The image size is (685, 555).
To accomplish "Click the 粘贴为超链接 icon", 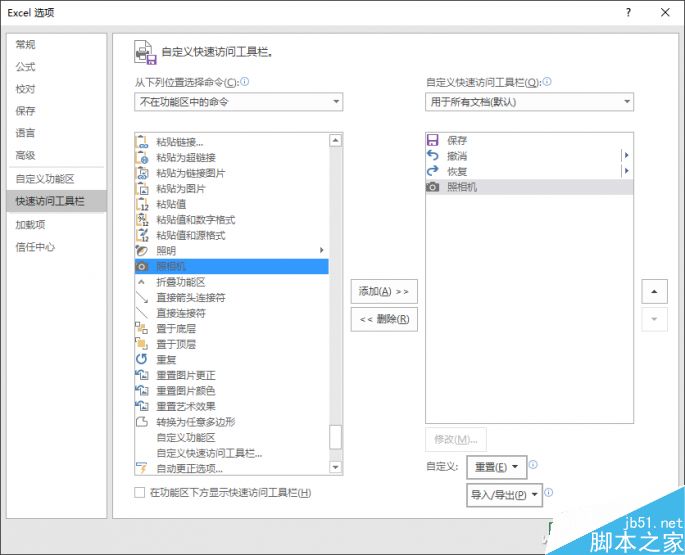I will [x=142, y=157].
